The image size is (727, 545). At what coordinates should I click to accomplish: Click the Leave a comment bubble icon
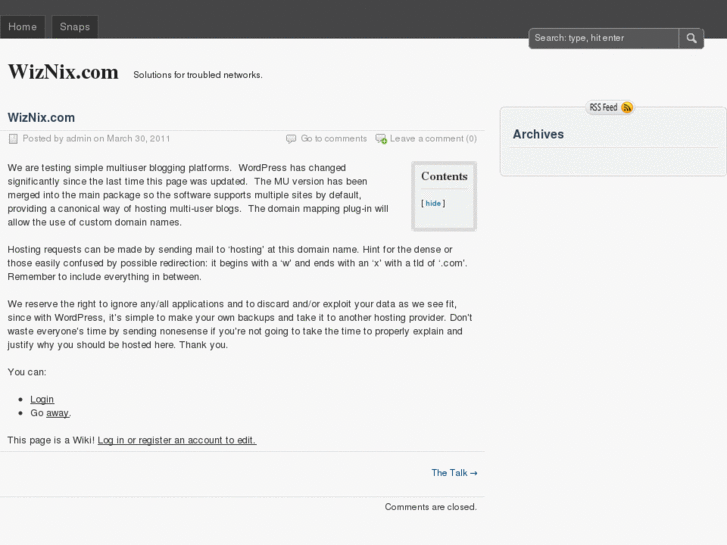tap(381, 139)
